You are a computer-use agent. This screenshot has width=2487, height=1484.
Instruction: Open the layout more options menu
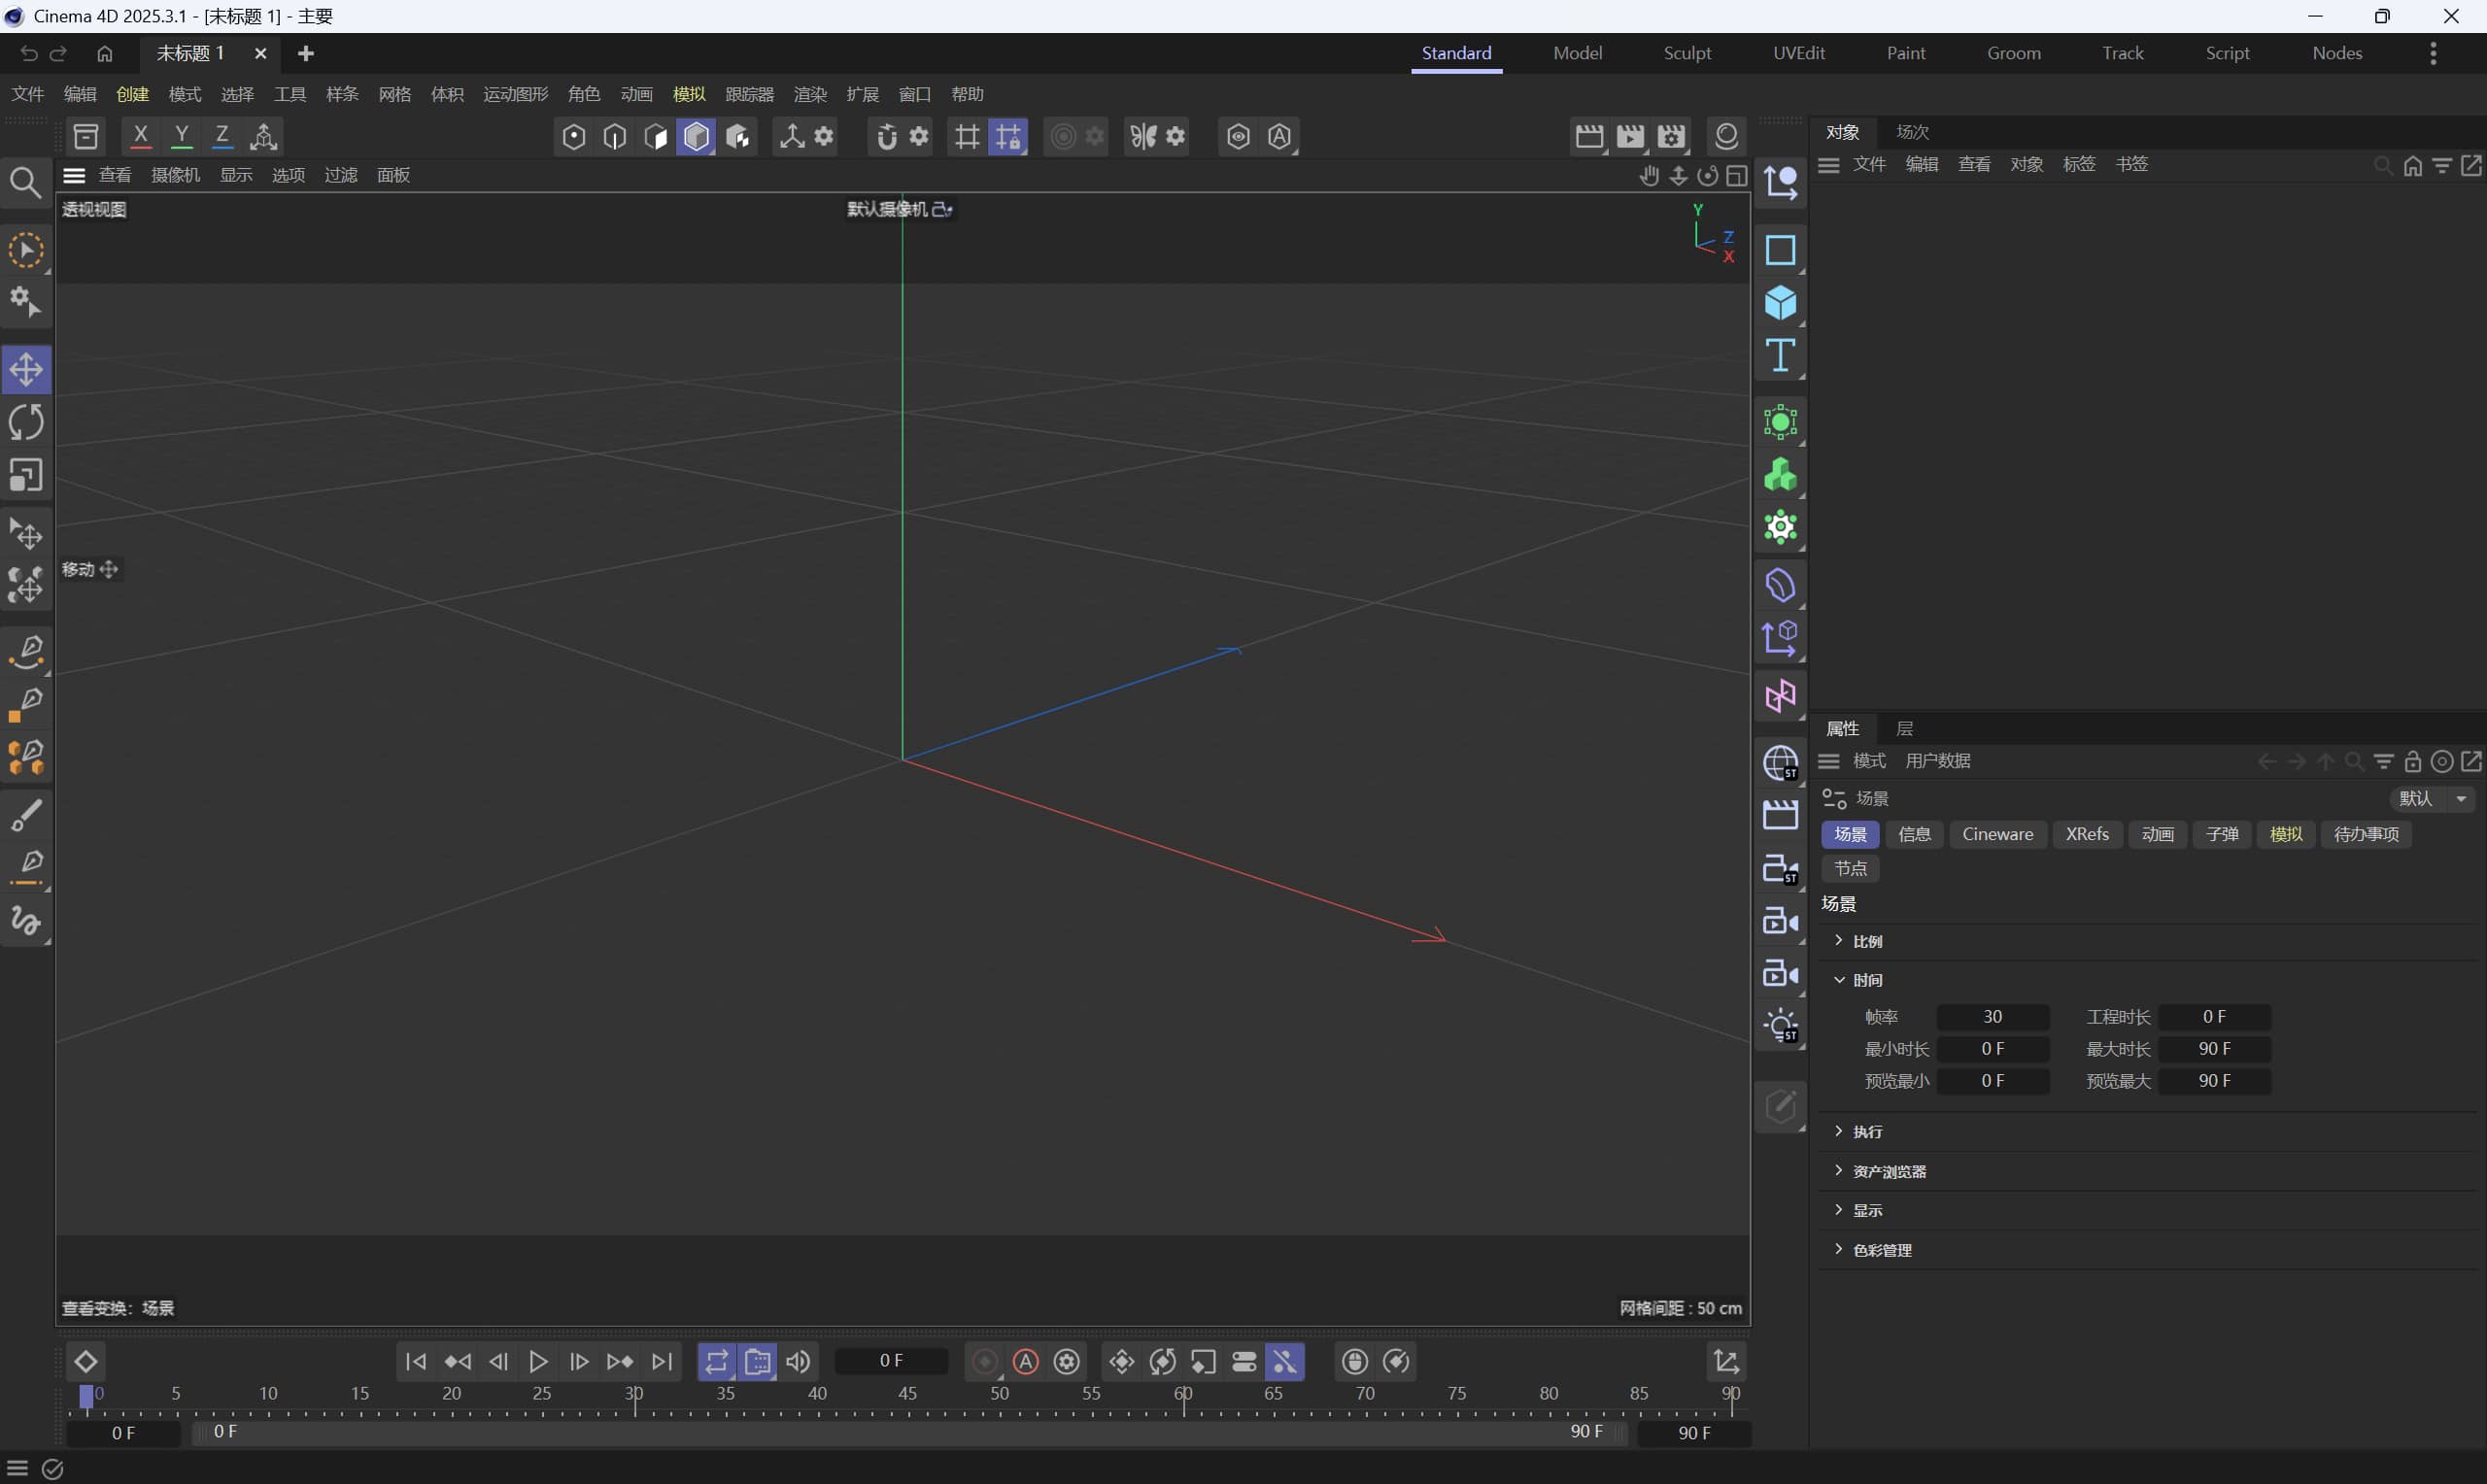point(2433,53)
